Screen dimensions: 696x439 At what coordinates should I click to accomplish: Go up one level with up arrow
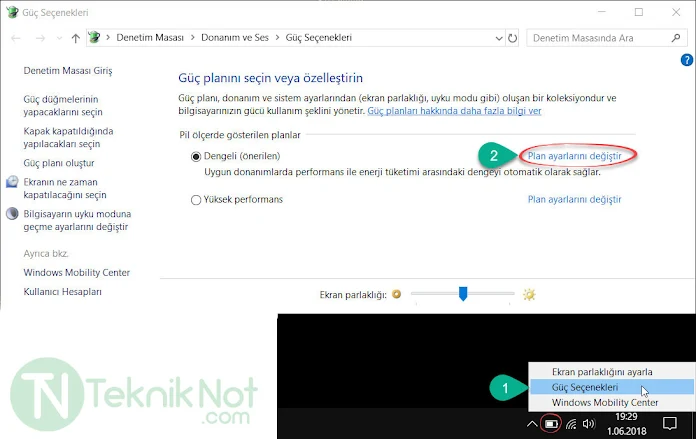[x=75, y=38]
